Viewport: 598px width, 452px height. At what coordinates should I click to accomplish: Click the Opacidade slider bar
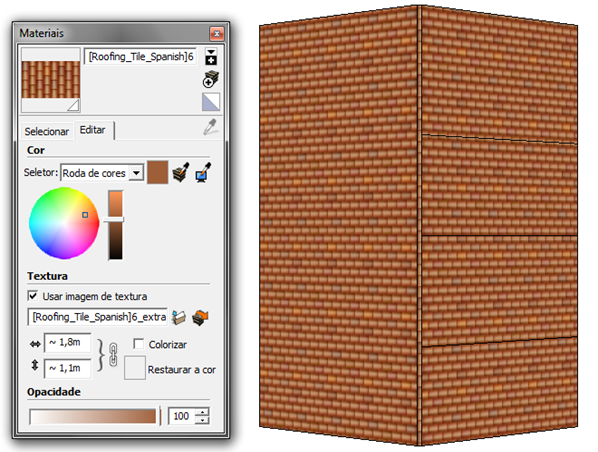point(93,417)
